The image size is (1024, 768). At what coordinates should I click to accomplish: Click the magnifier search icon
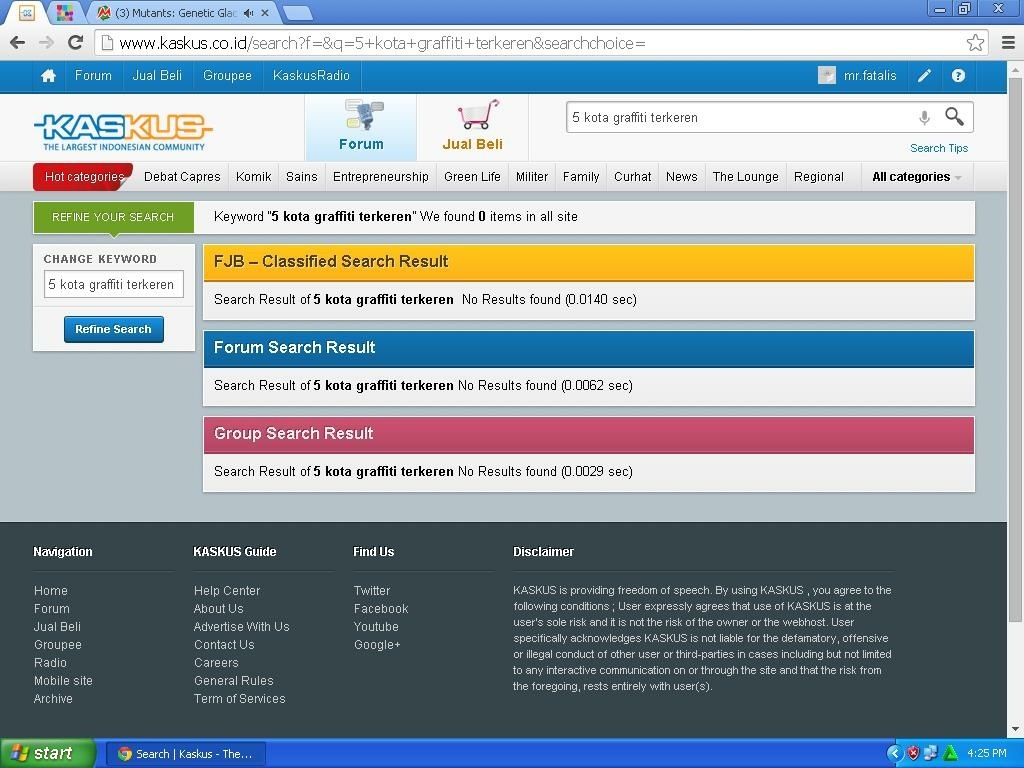click(955, 117)
